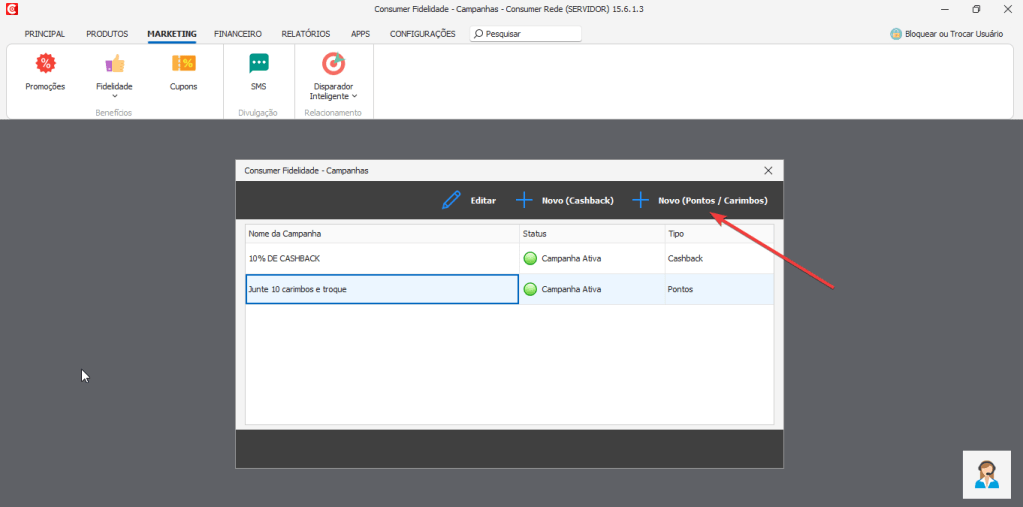Select the 10% DE CASHBACK campaign
Viewport: 1023px width, 507px height.
click(382, 258)
